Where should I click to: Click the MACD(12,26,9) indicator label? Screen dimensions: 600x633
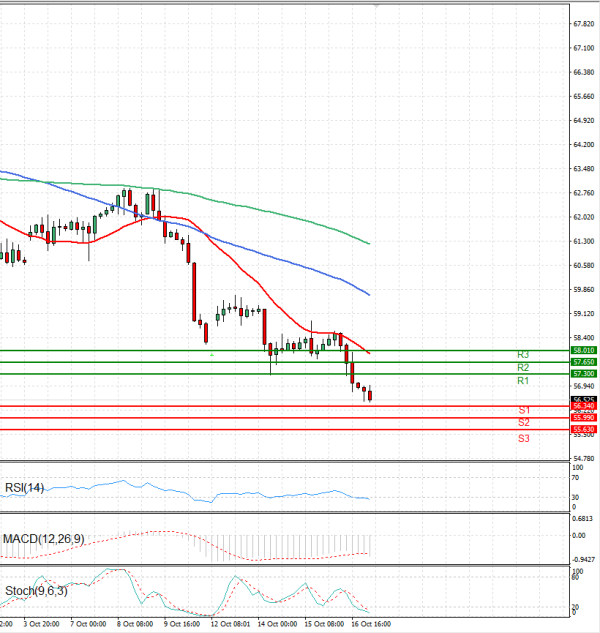[x=43, y=539]
